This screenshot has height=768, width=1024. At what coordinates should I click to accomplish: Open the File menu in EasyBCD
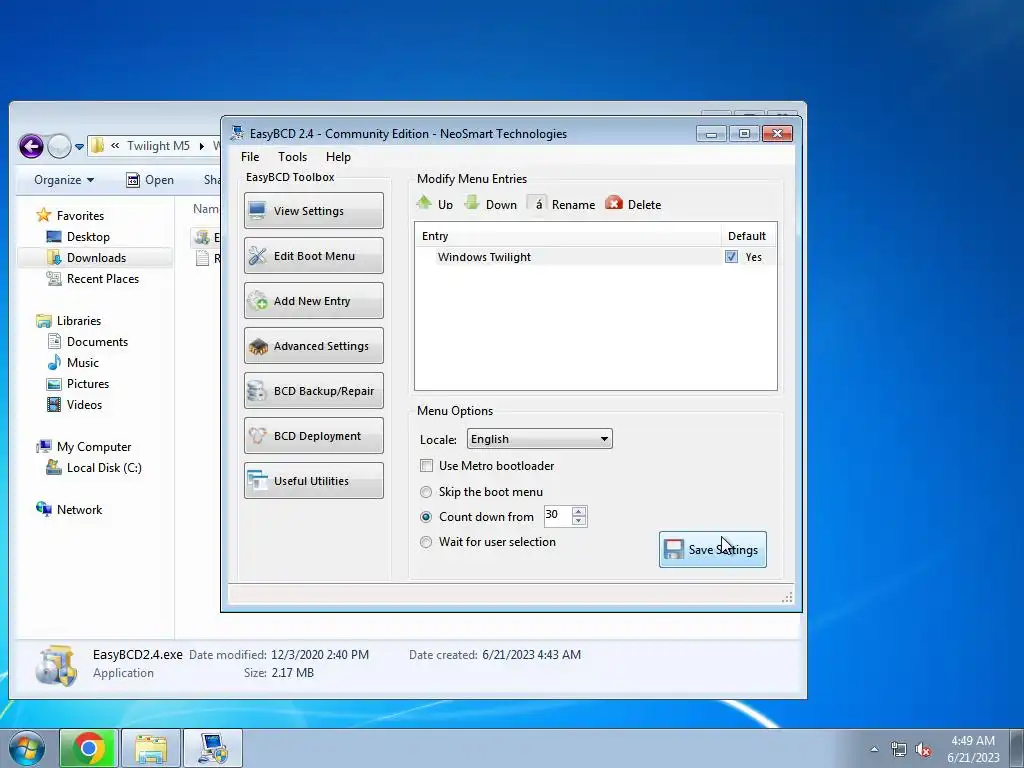[x=250, y=157]
